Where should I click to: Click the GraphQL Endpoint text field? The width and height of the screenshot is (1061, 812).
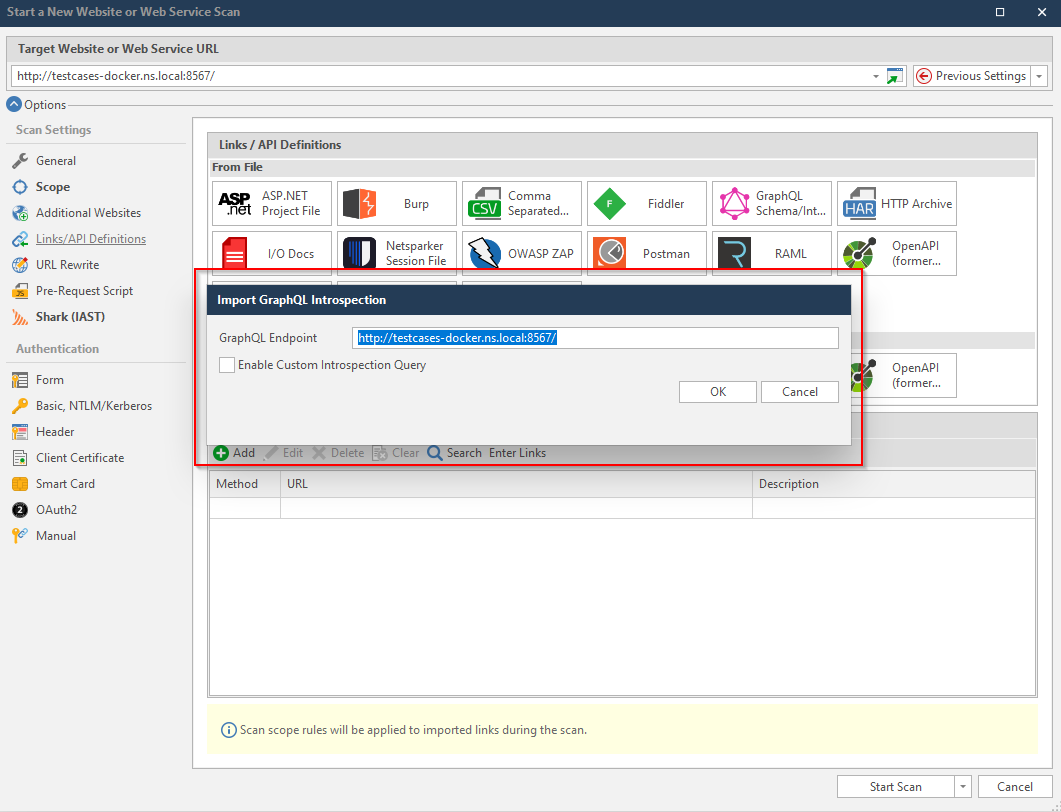pos(595,338)
